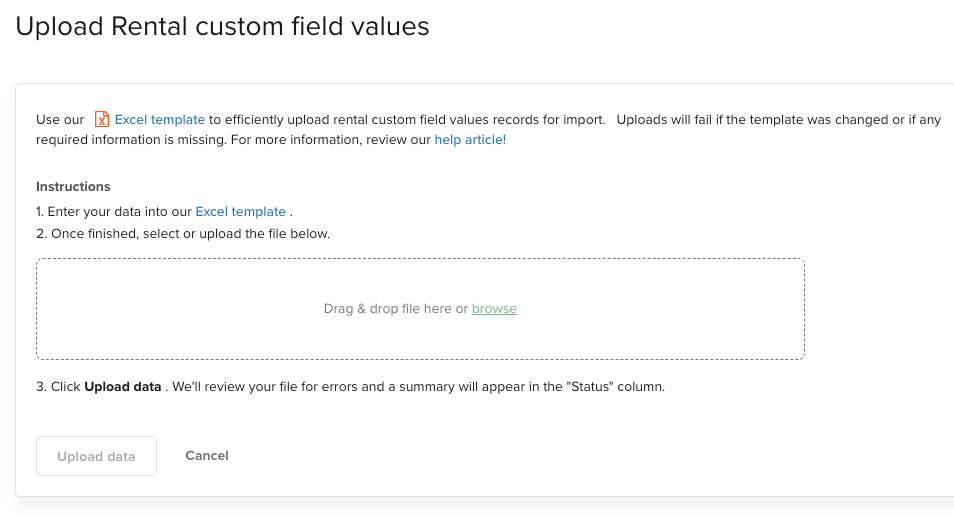Image resolution: width=954 pixels, height=514 pixels.
Task: Click the 'Uploads will fail' warning sentence
Action: (x=779, y=120)
